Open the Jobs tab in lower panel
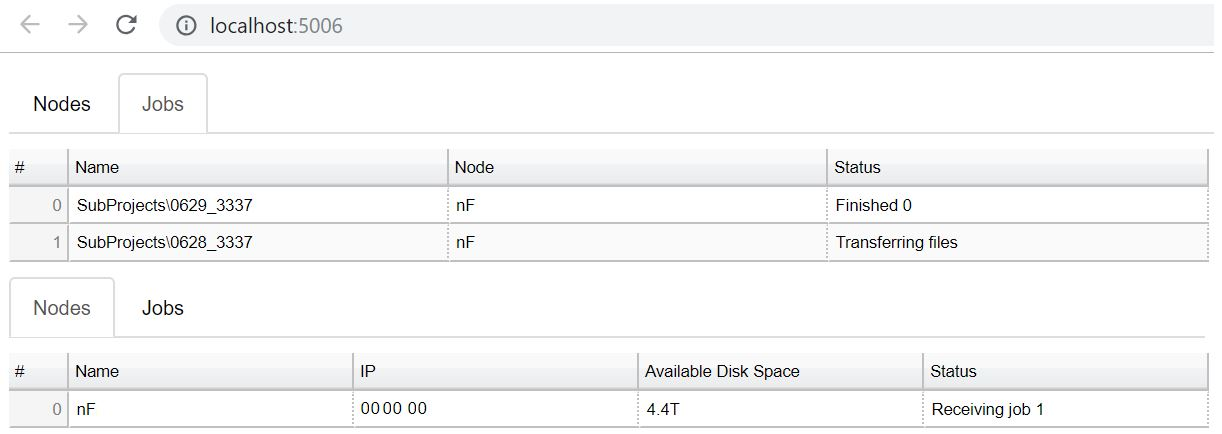Image resolution: width=1222 pixels, height=434 pixels. (x=163, y=308)
